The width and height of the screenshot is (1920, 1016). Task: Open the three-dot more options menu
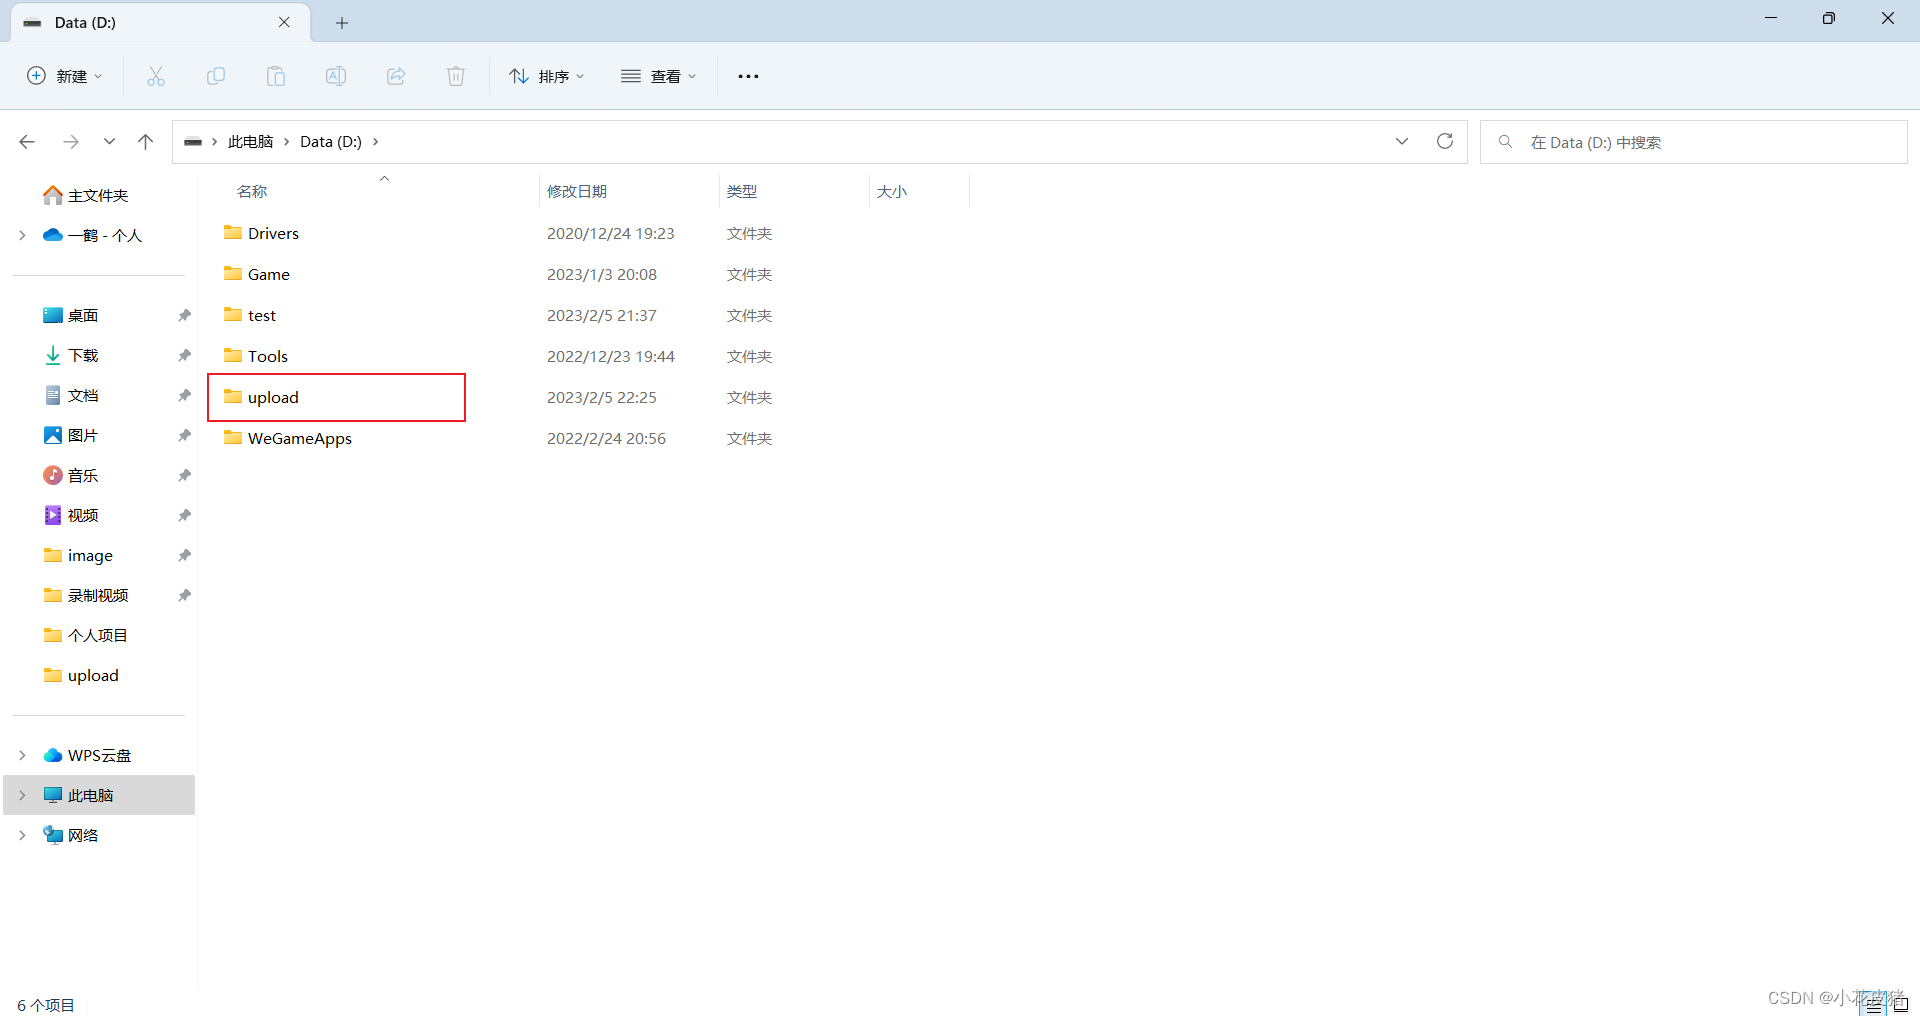[x=748, y=76]
